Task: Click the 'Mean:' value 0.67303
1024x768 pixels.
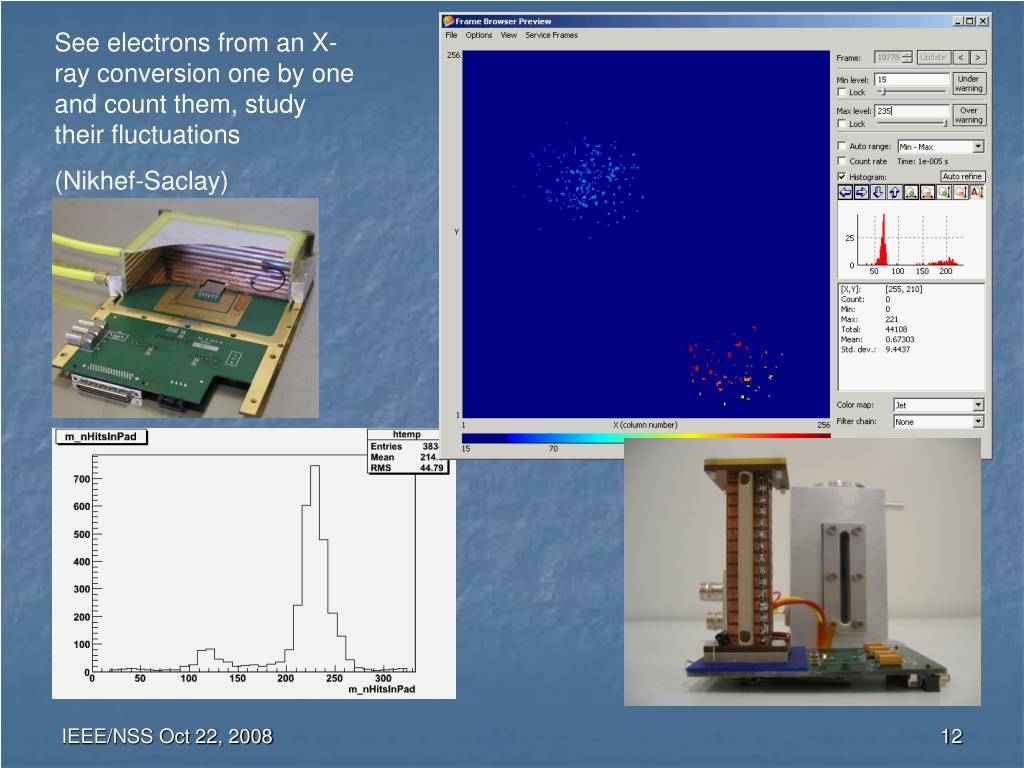Action: click(x=900, y=340)
